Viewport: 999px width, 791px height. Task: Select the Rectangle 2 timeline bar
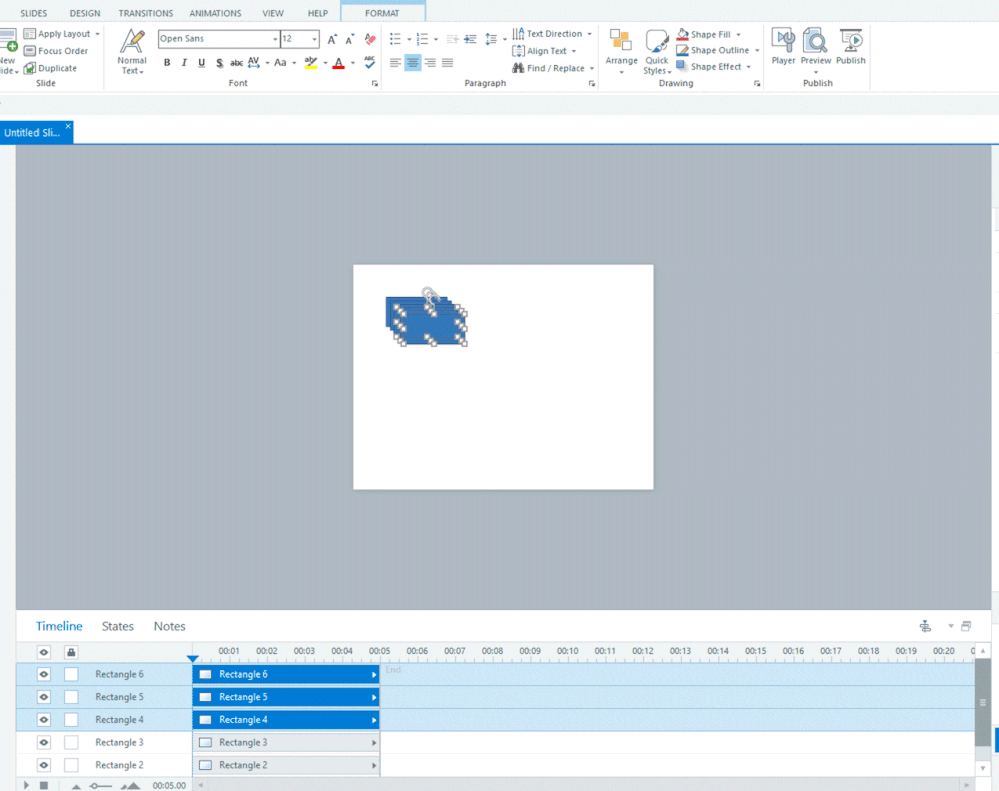[286, 765]
